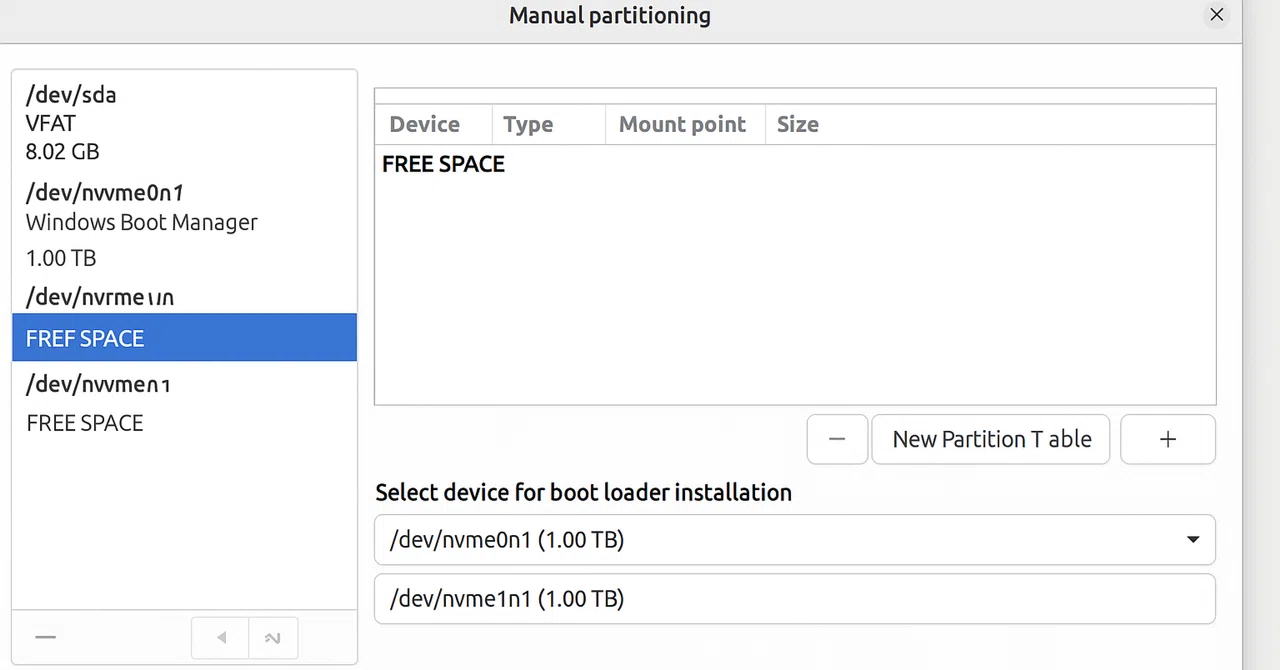Open the boot loader device dropdown
The image size is (1280, 670).
[795, 540]
